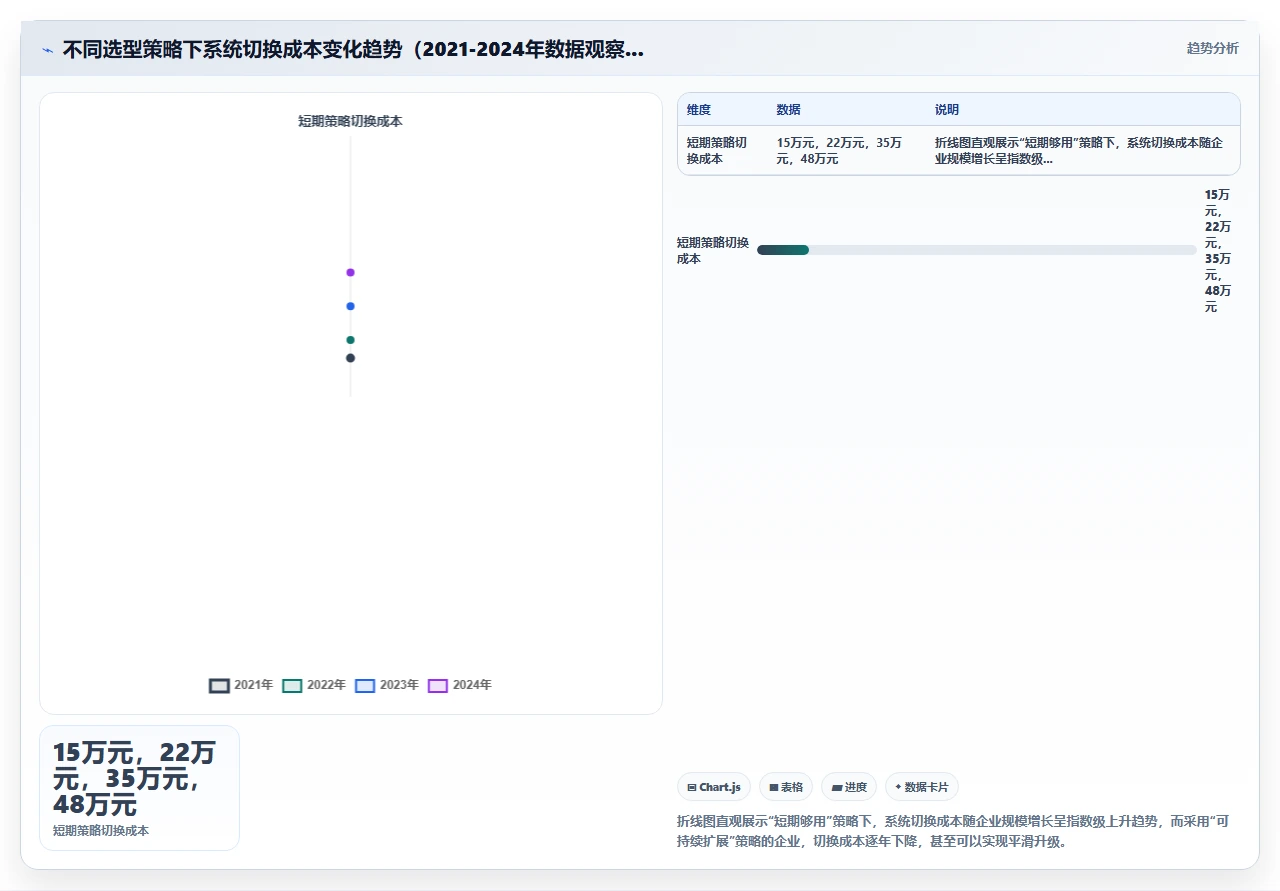Click the 趋势分析 label in the header
The height and width of the screenshot is (891, 1280).
click(1212, 48)
